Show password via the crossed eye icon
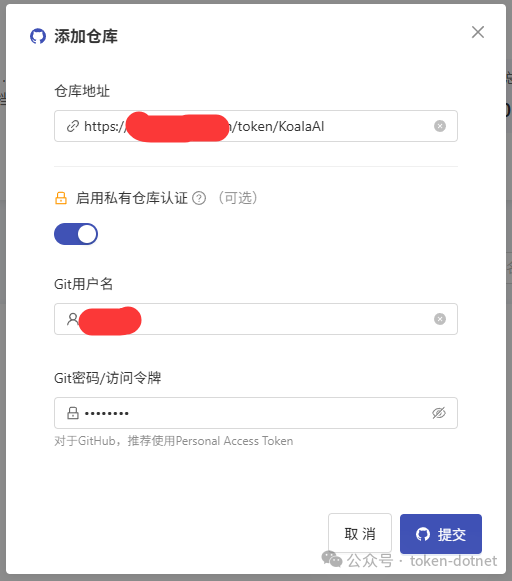Image resolution: width=512 pixels, height=581 pixels. pos(439,413)
